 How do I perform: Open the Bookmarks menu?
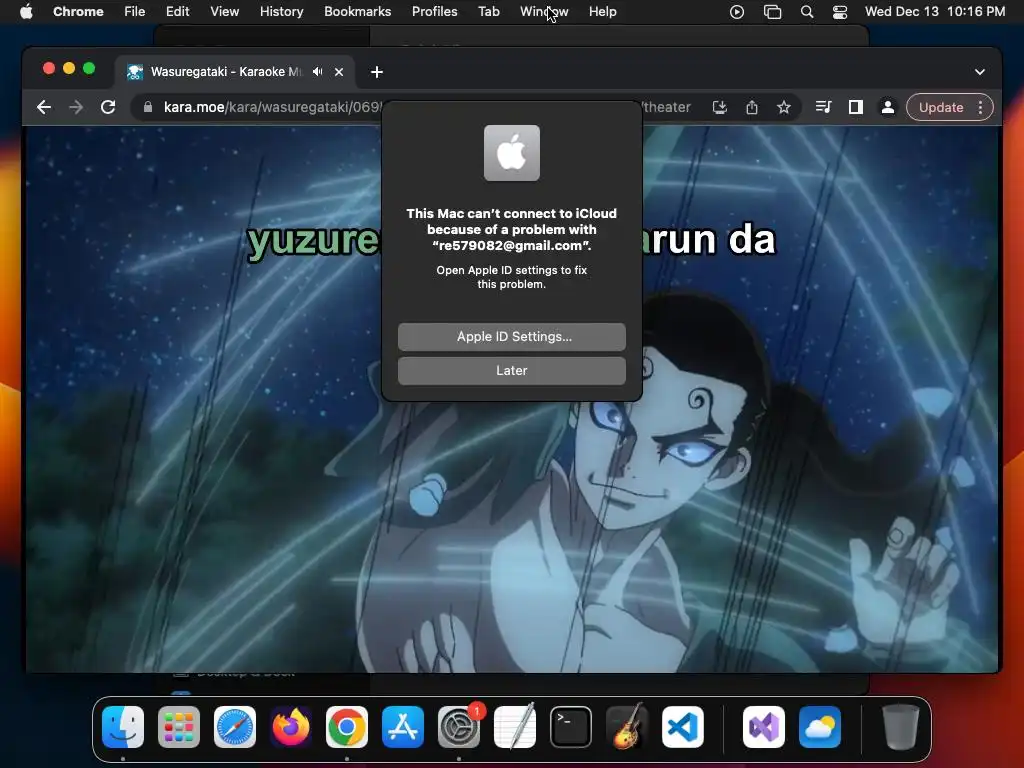(x=357, y=11)
